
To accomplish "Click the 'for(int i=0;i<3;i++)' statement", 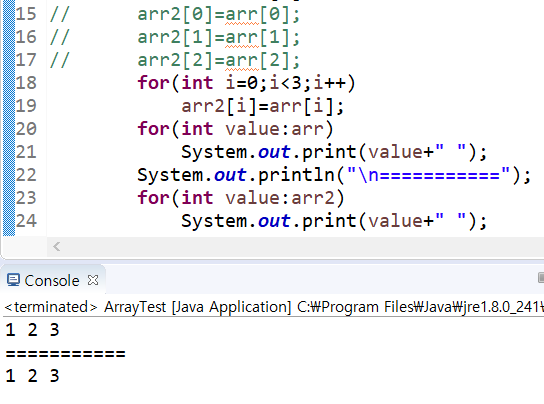I will coord(246,83).
